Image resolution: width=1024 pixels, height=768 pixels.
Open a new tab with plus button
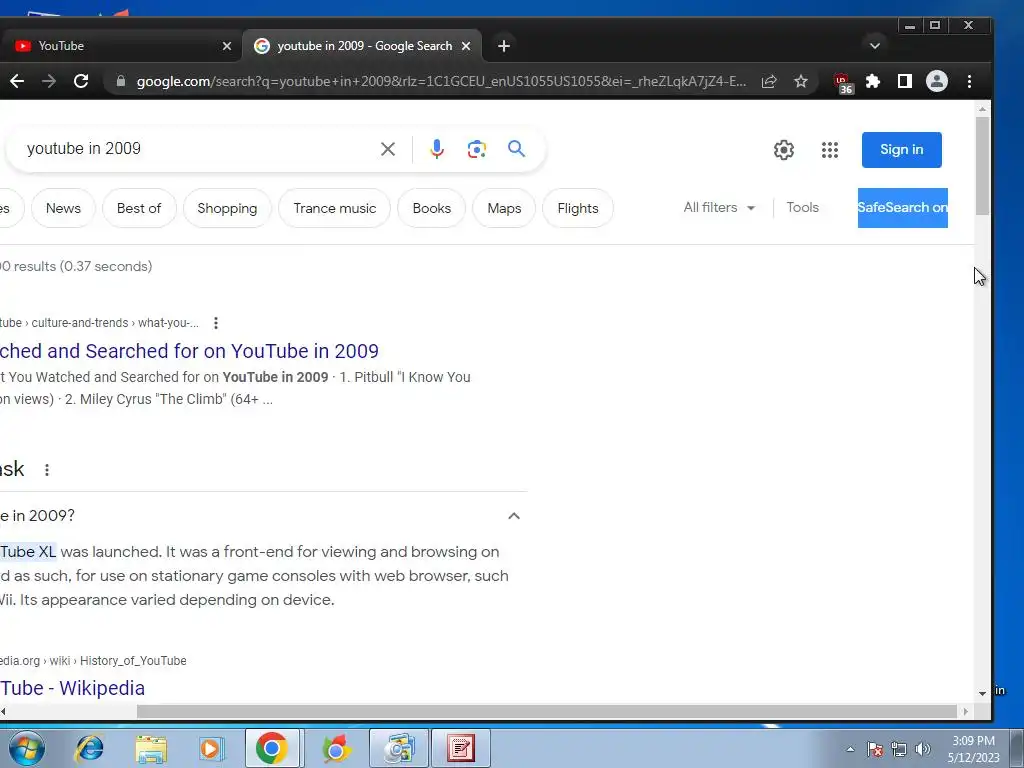504,46
